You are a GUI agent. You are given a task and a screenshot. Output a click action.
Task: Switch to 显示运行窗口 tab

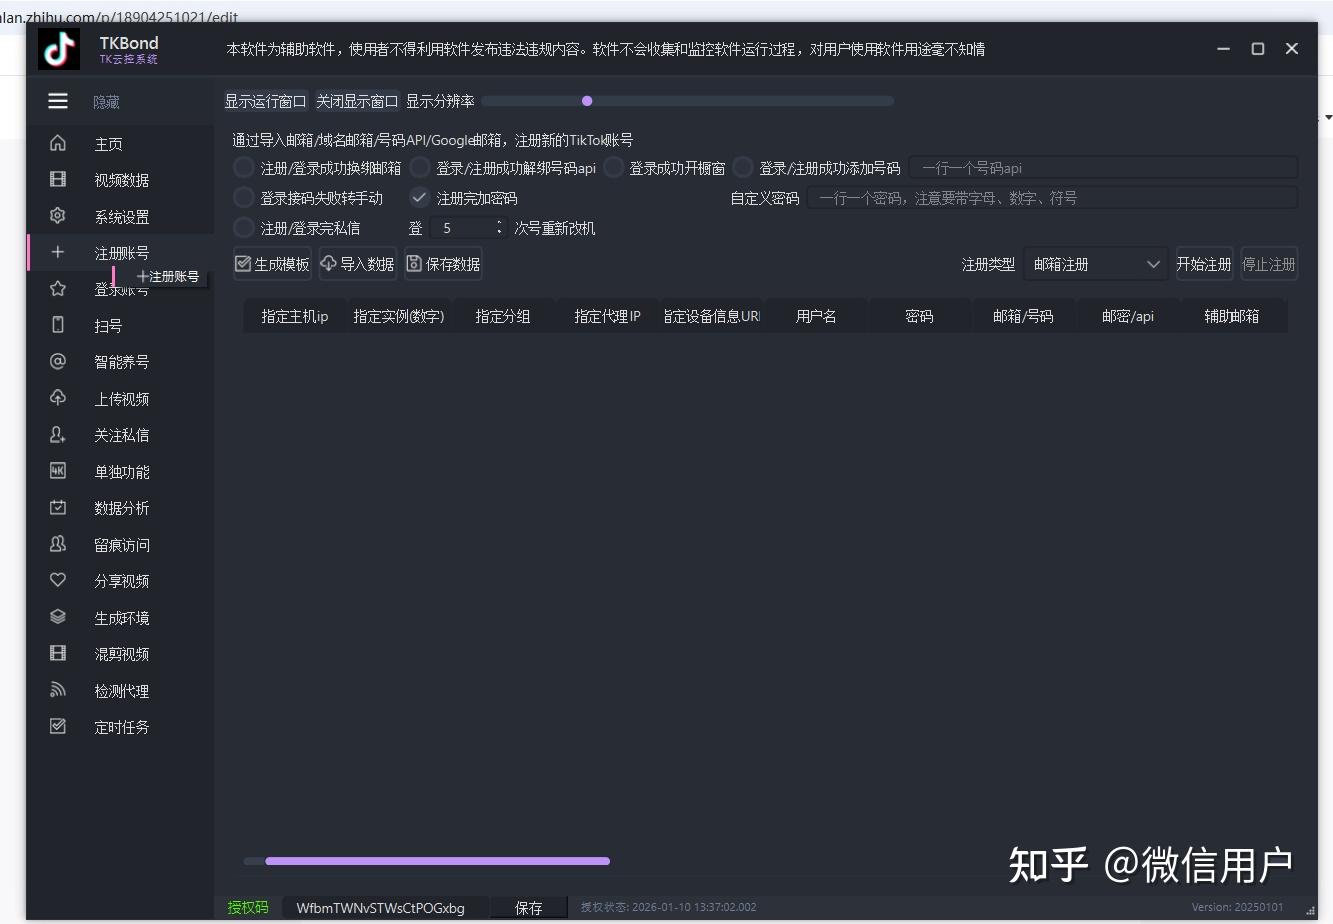coord(266,100)
